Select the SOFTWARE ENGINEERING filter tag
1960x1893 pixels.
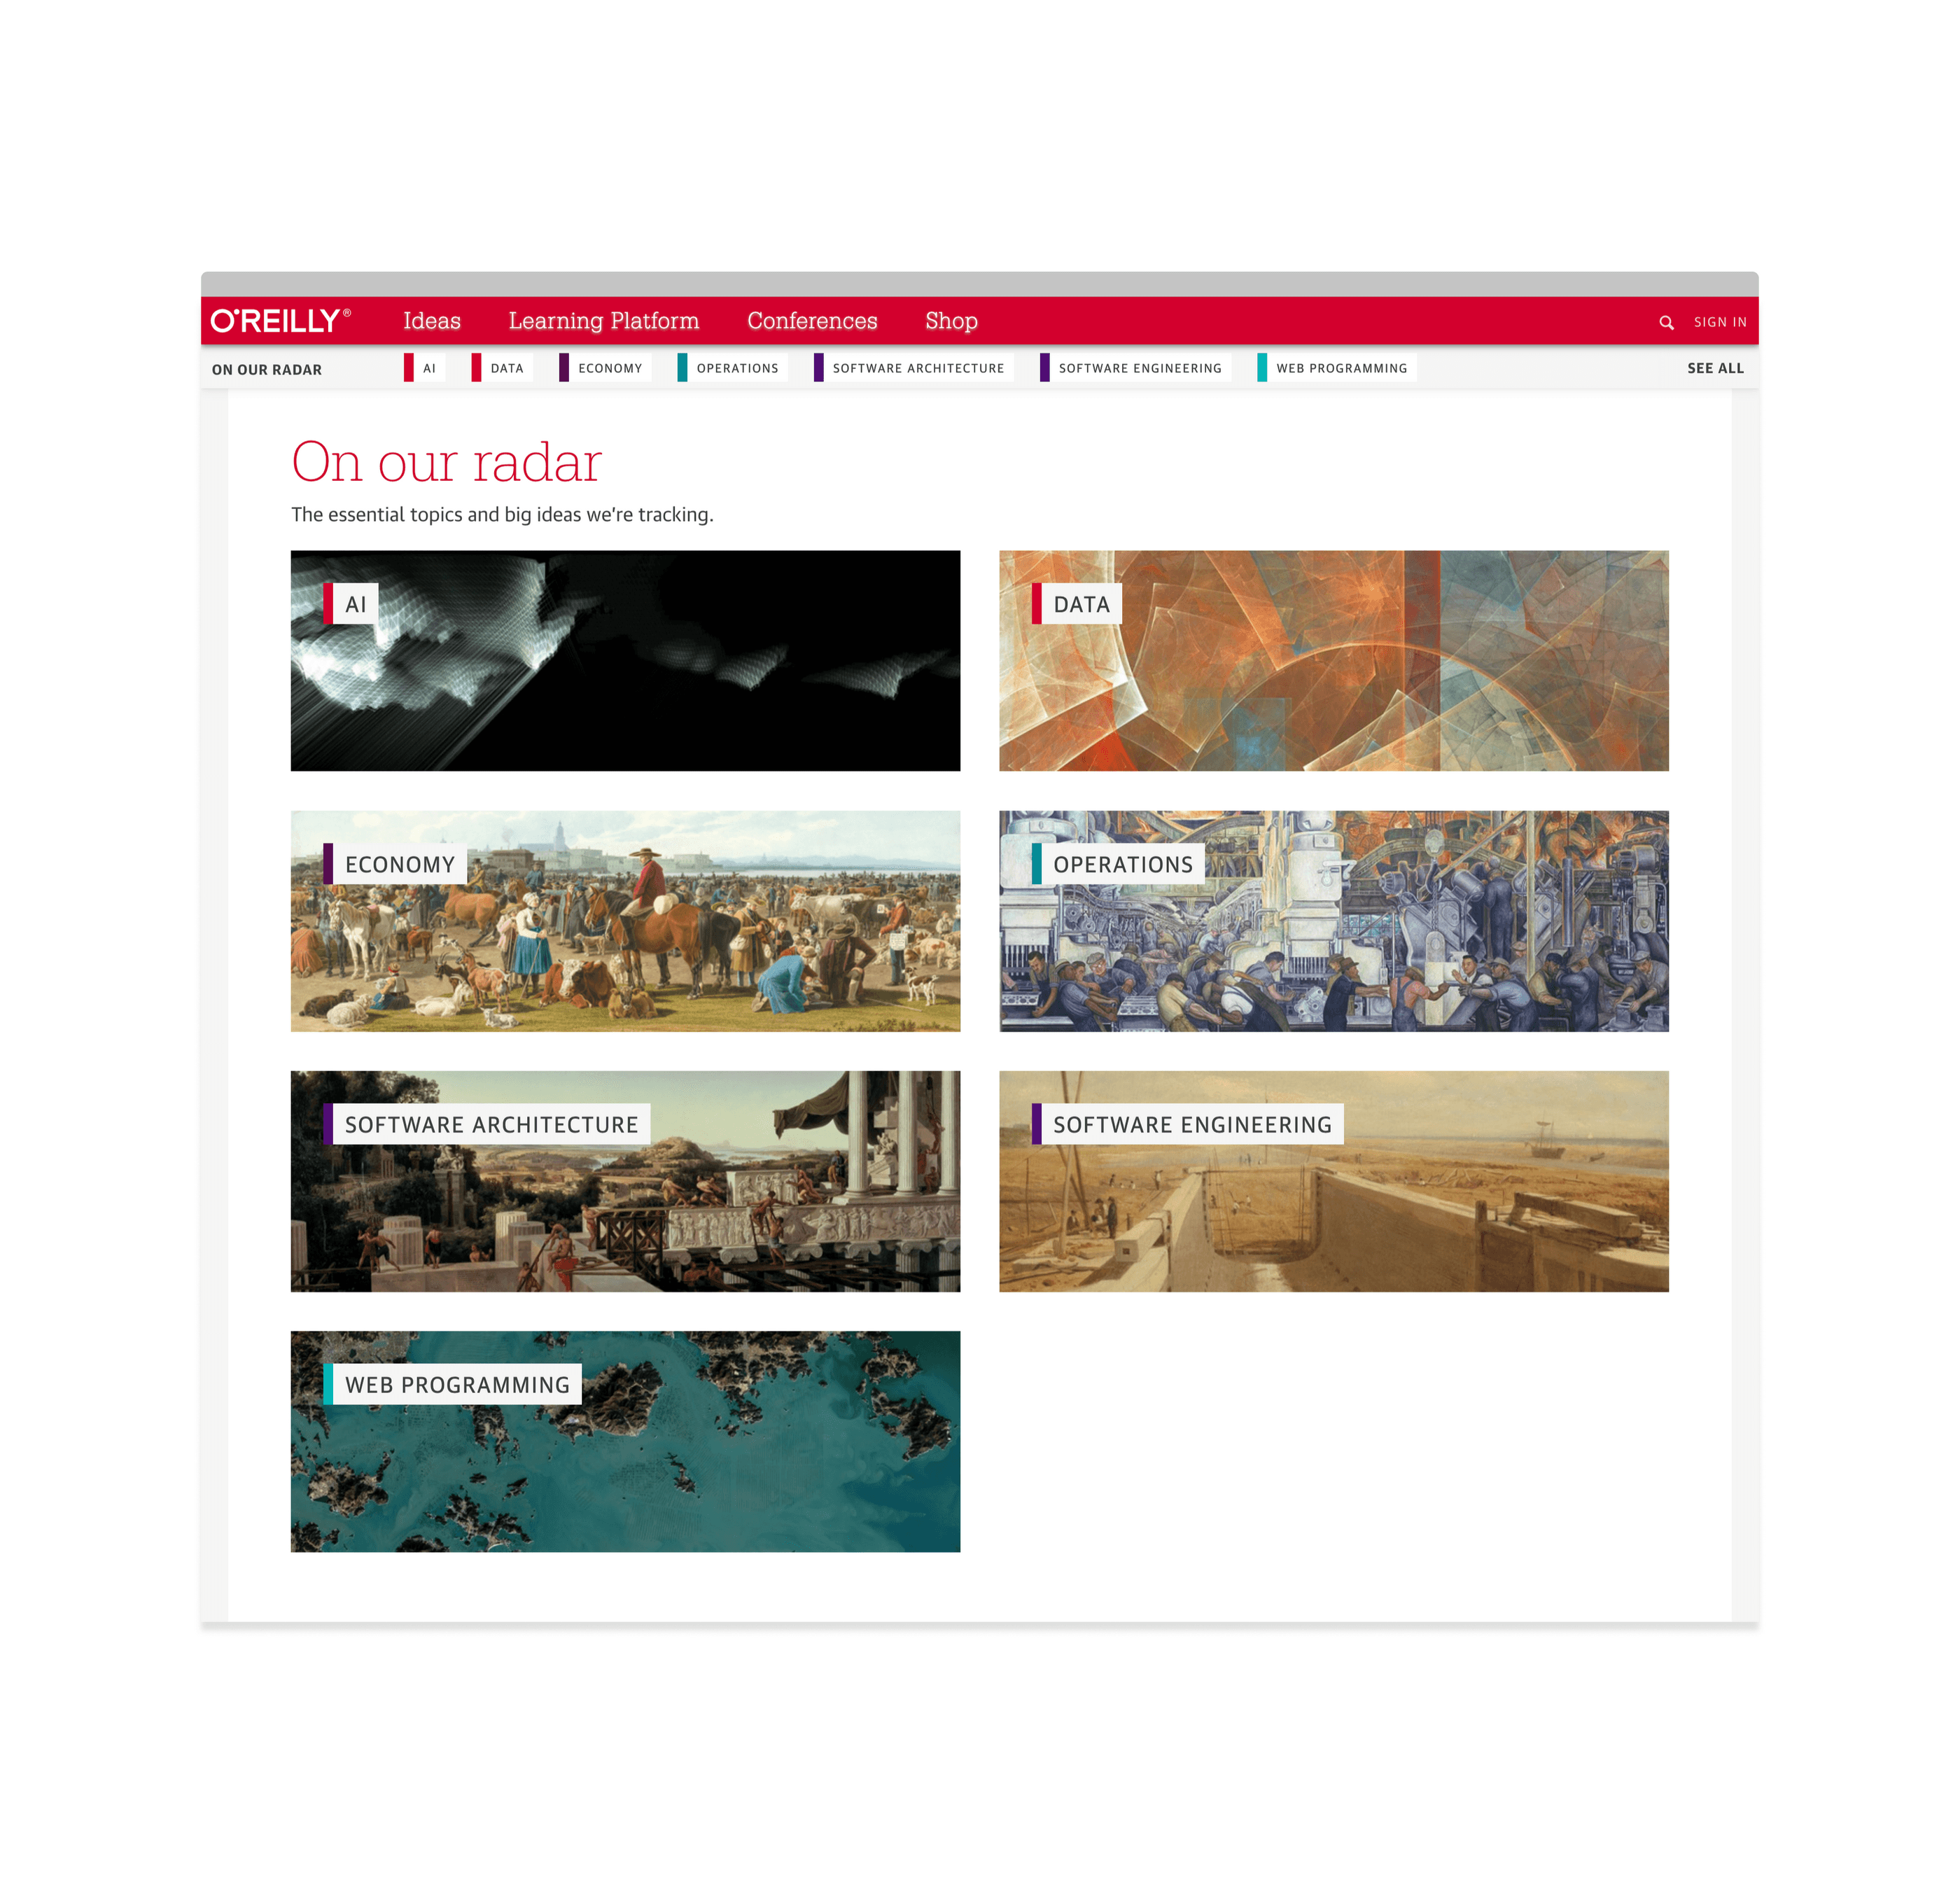(x=1140, y=368)
